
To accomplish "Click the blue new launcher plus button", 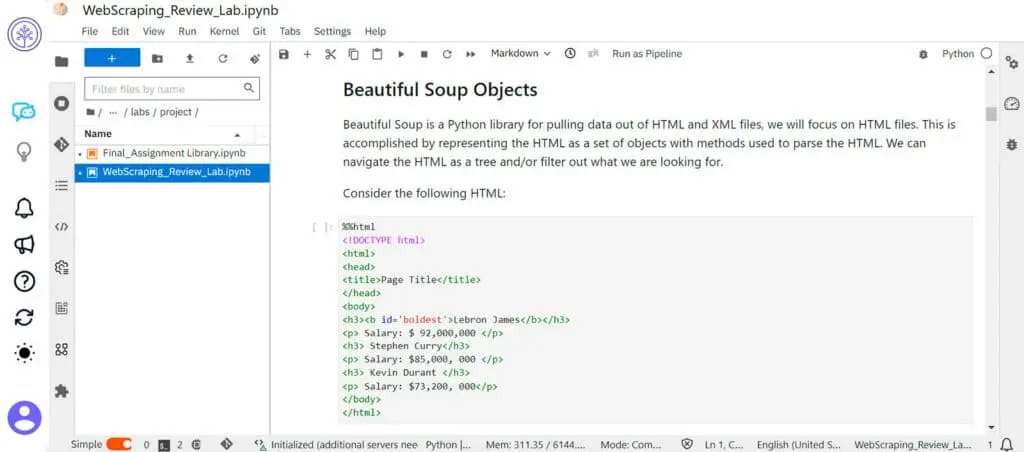I will pos(112,58).
